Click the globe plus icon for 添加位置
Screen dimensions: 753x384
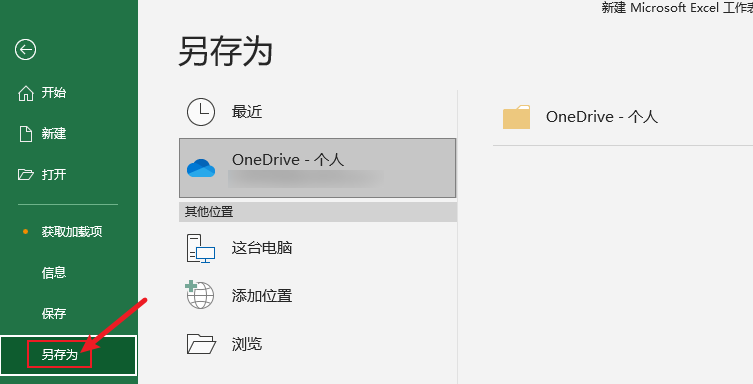(x=200, y=295)
